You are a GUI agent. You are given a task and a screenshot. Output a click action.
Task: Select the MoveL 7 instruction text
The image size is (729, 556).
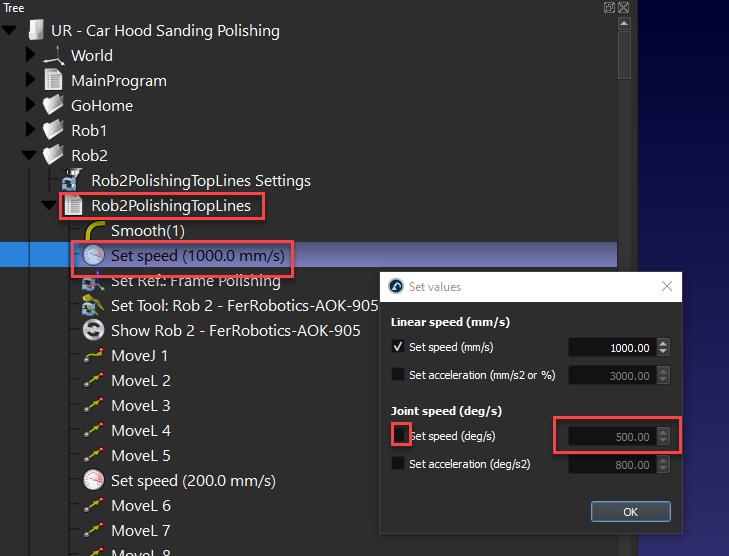141,530
